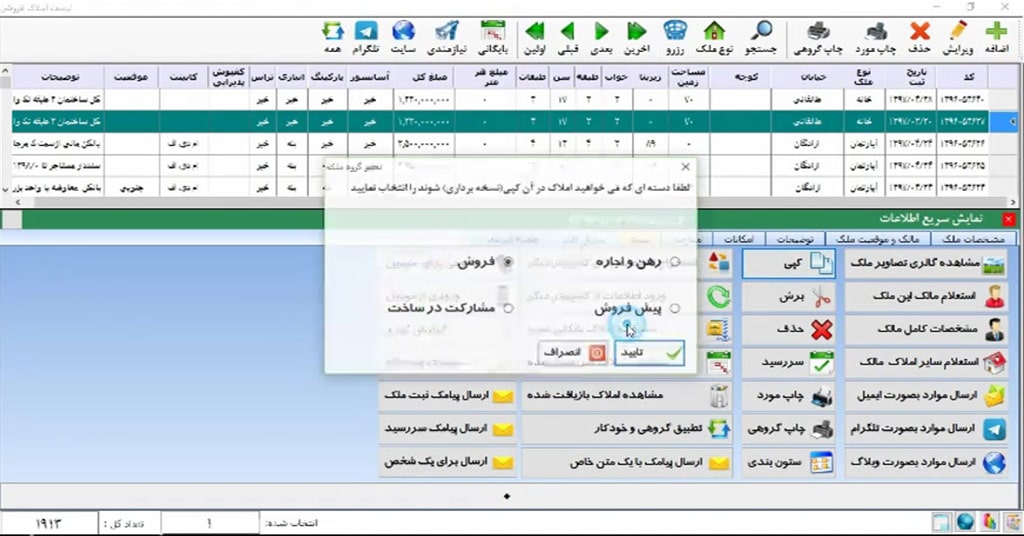Select the رهن و اجاره radio option

(x=675, y=262)
